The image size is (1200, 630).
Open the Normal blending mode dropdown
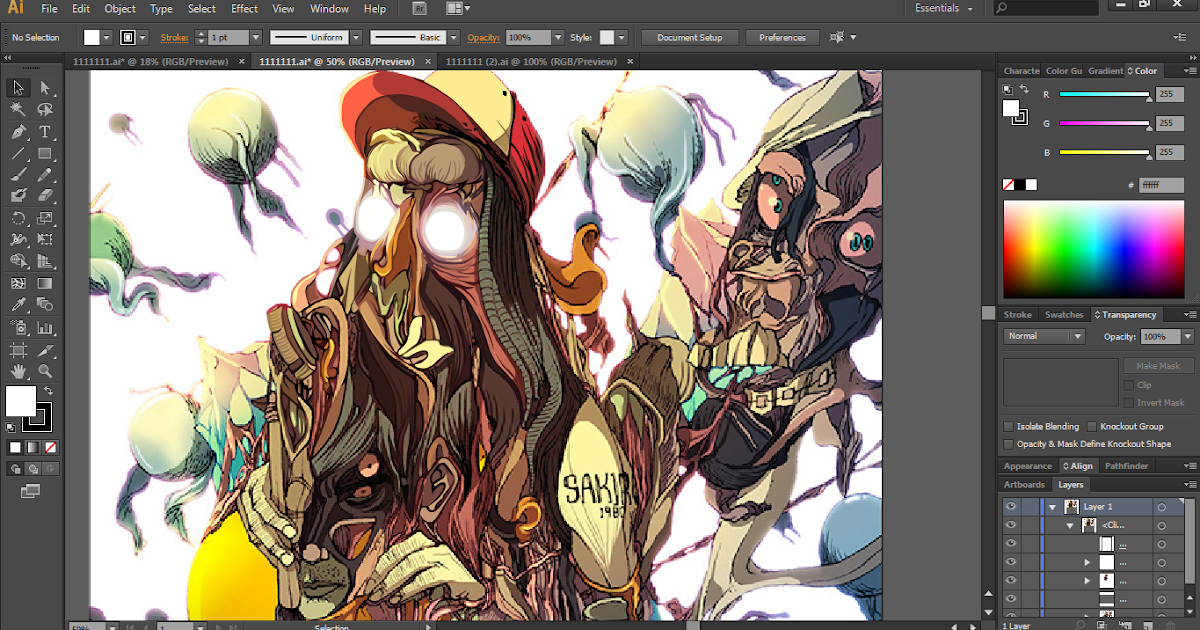tap(1044, 337)
